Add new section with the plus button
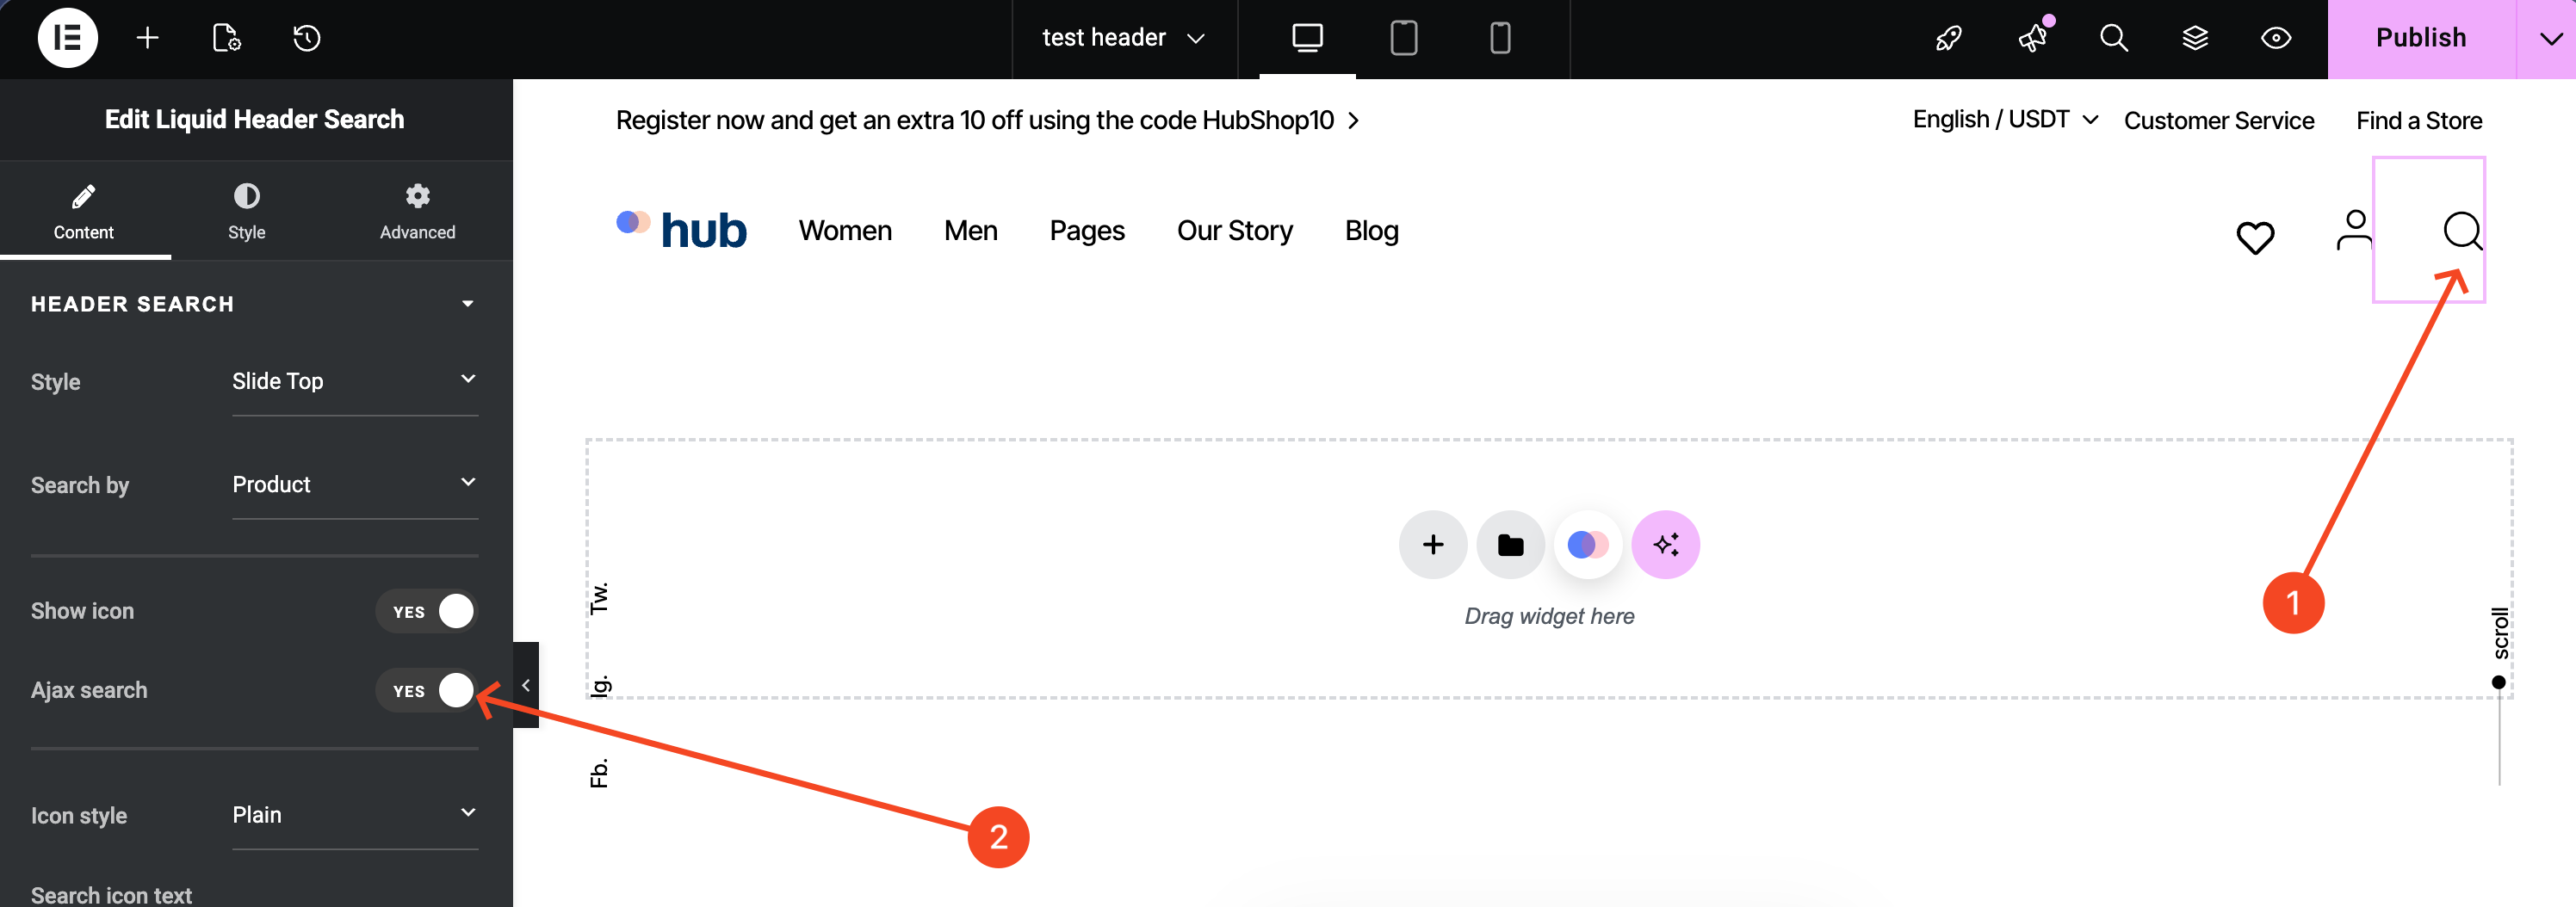Screen dimensions: 2576x907 tap(1433, 544)
